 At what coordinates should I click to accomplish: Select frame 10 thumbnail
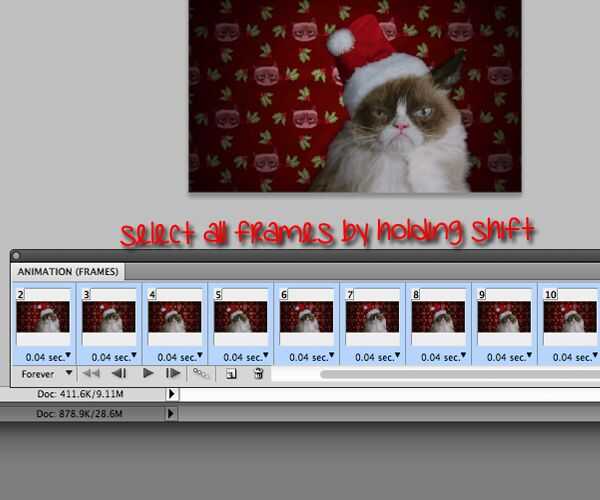pyautogui.click(x=570, y=317)
